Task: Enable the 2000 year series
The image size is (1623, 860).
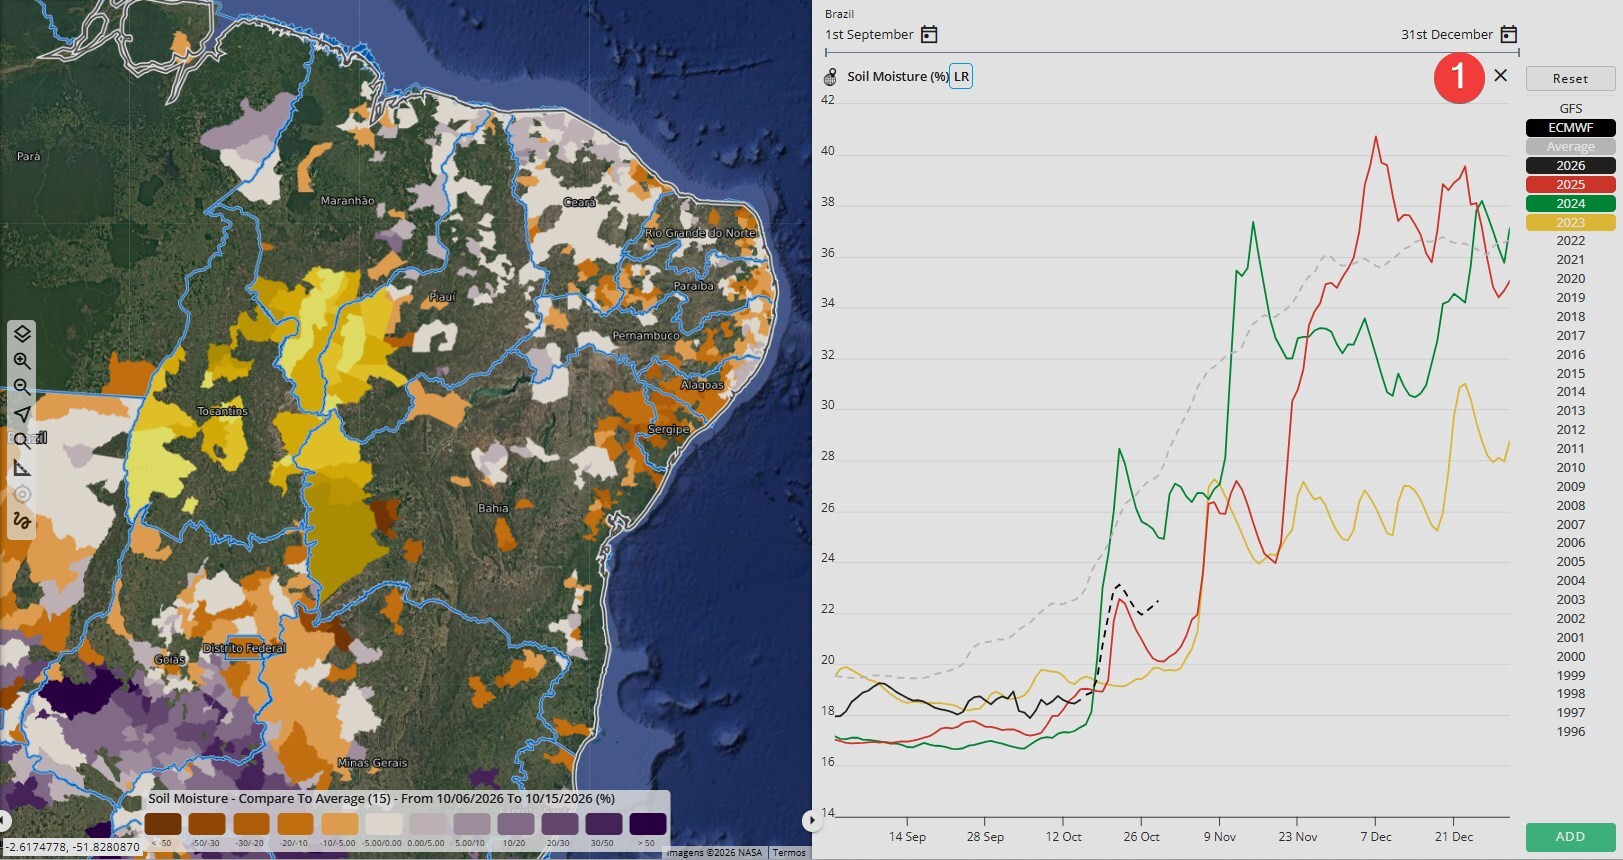Action: point(1570,657)
